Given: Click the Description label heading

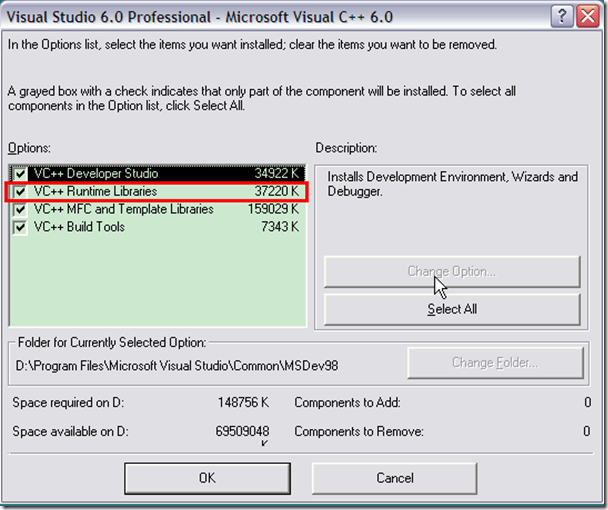Looking at the screenshot, I should click(x=346, y=148).
